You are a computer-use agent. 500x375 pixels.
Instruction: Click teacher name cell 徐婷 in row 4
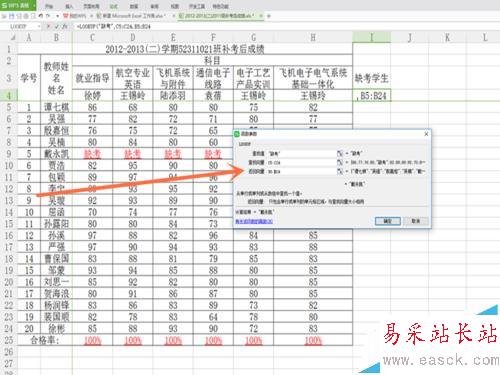pos(92,96)
